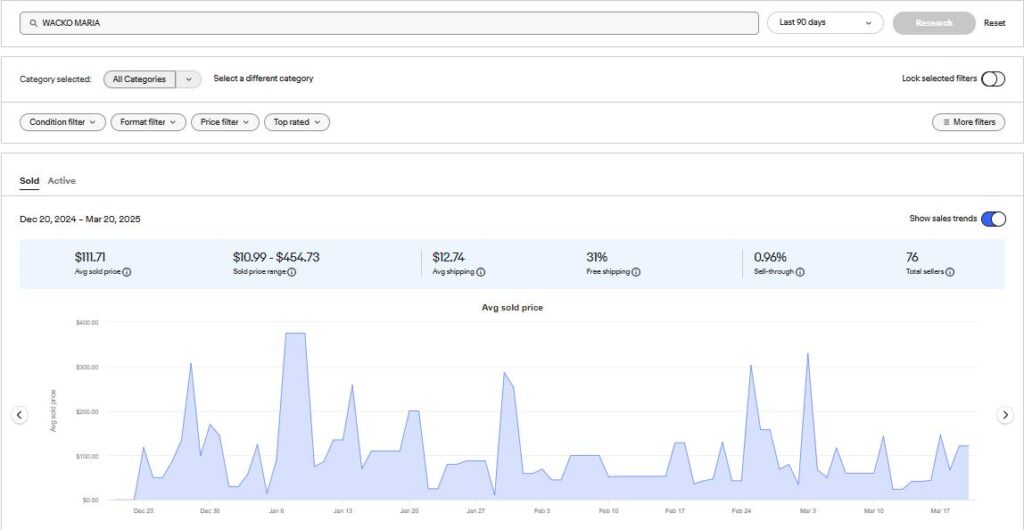This screenshot has width=1024, height=530.
Task: Open Sell-through info icon
Action: click(x=800, y=272)
